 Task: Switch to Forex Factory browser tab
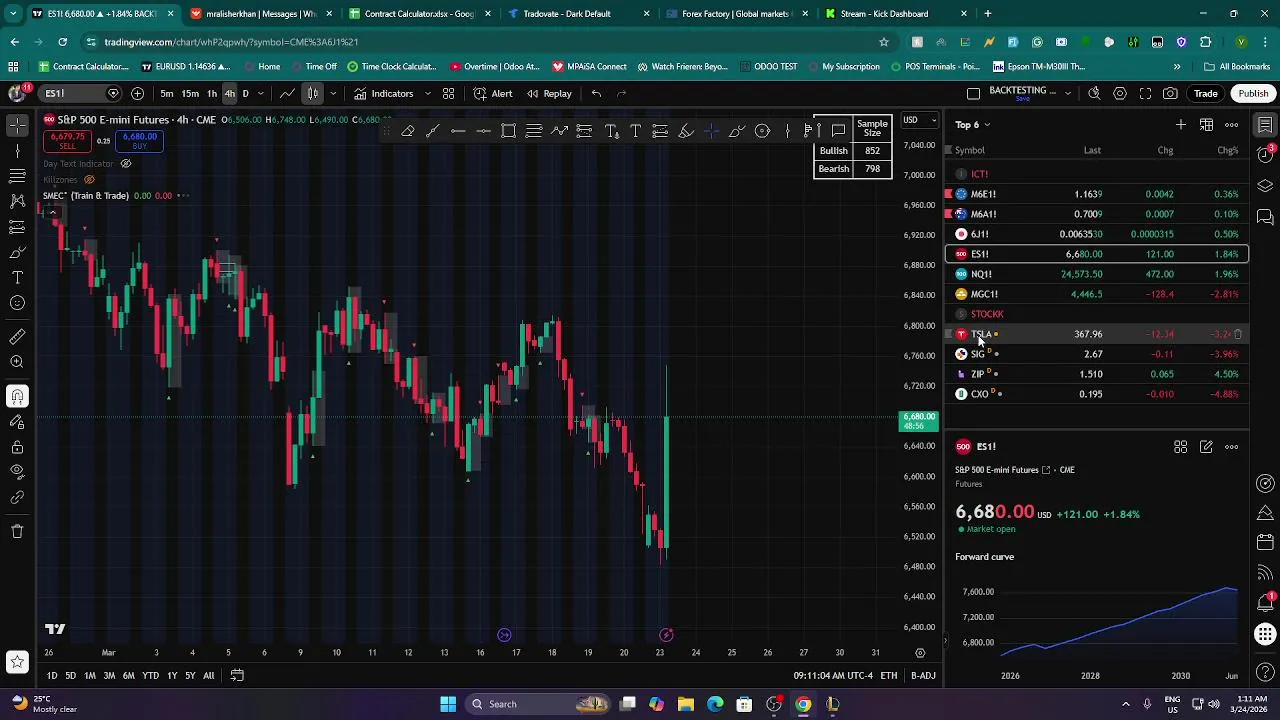tap(737, 14)
